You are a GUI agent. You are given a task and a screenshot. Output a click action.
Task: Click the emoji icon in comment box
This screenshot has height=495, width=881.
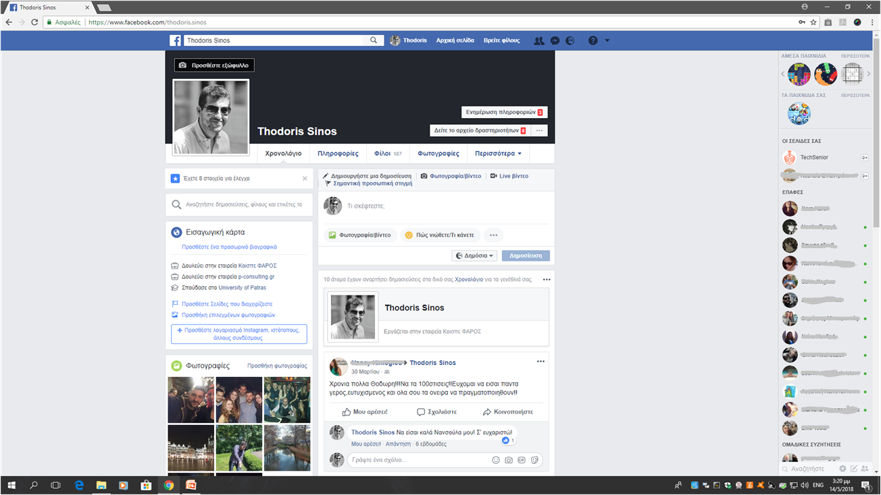496,460
